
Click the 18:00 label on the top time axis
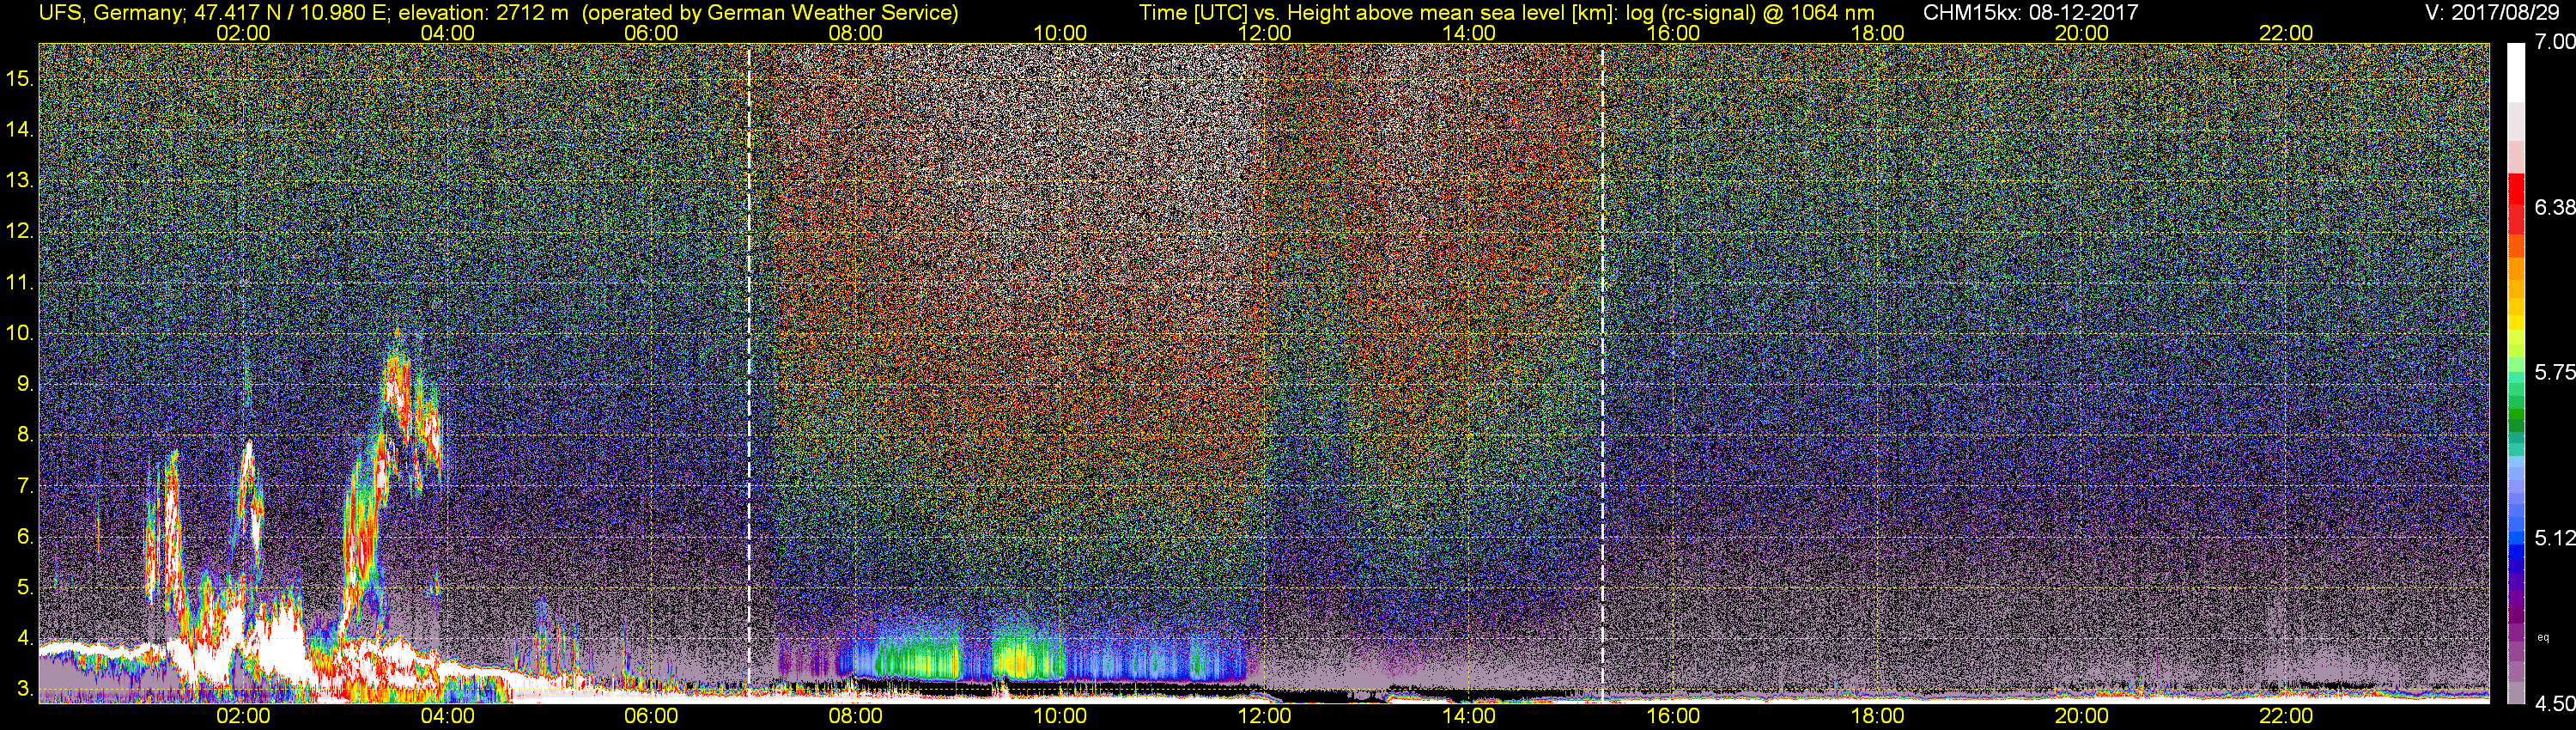(1877, 33)
